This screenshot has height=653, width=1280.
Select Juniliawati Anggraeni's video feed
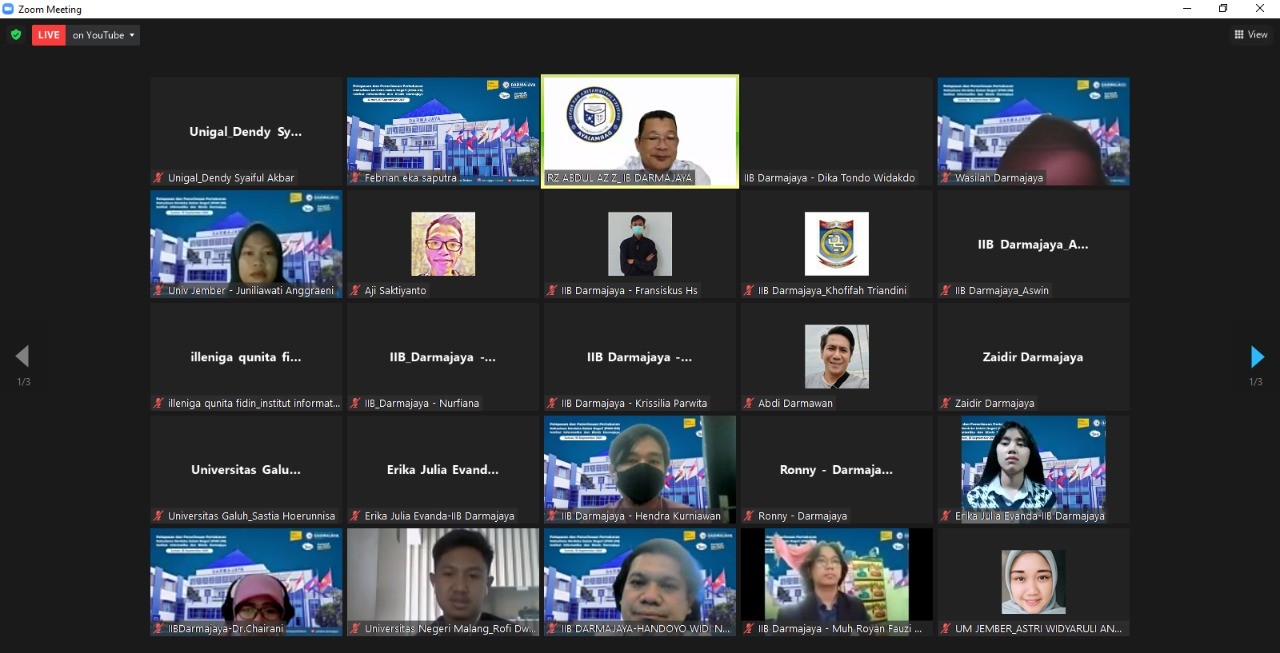click(246, 244)
